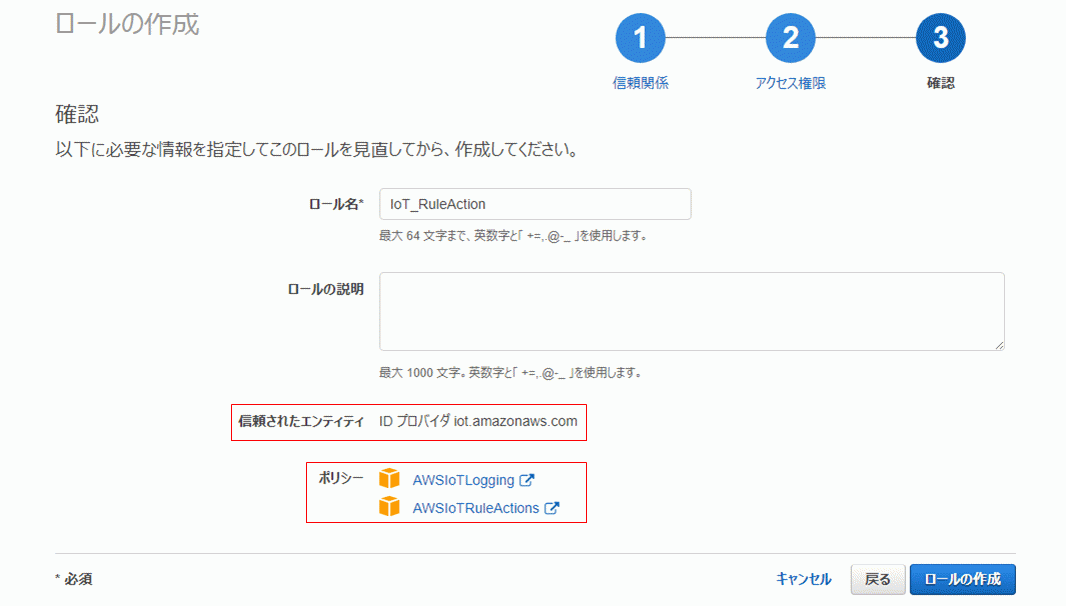Click the iot.amazonaws.com trusted entity text
Screen dimensions: 1066x606
[x=515, y=422]
